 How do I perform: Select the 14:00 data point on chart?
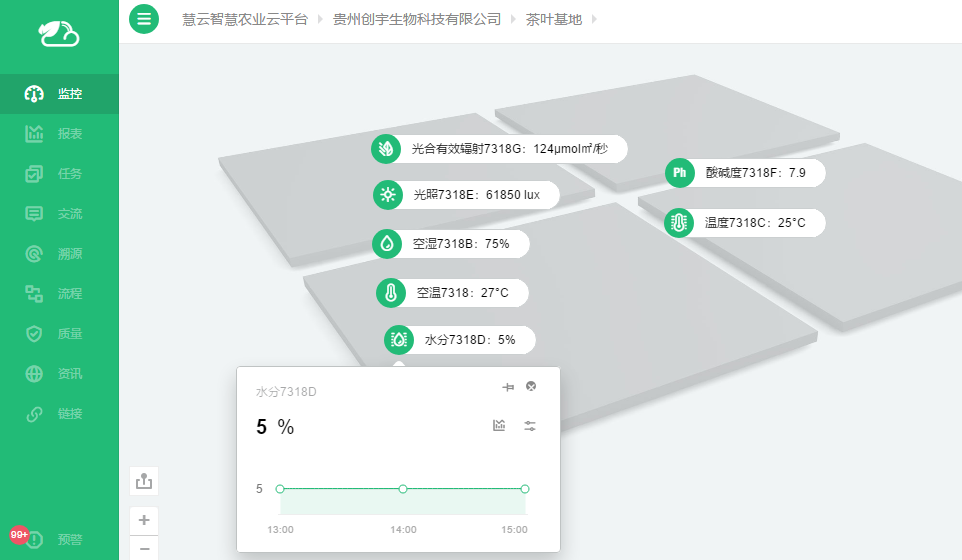tap(403, 489)
